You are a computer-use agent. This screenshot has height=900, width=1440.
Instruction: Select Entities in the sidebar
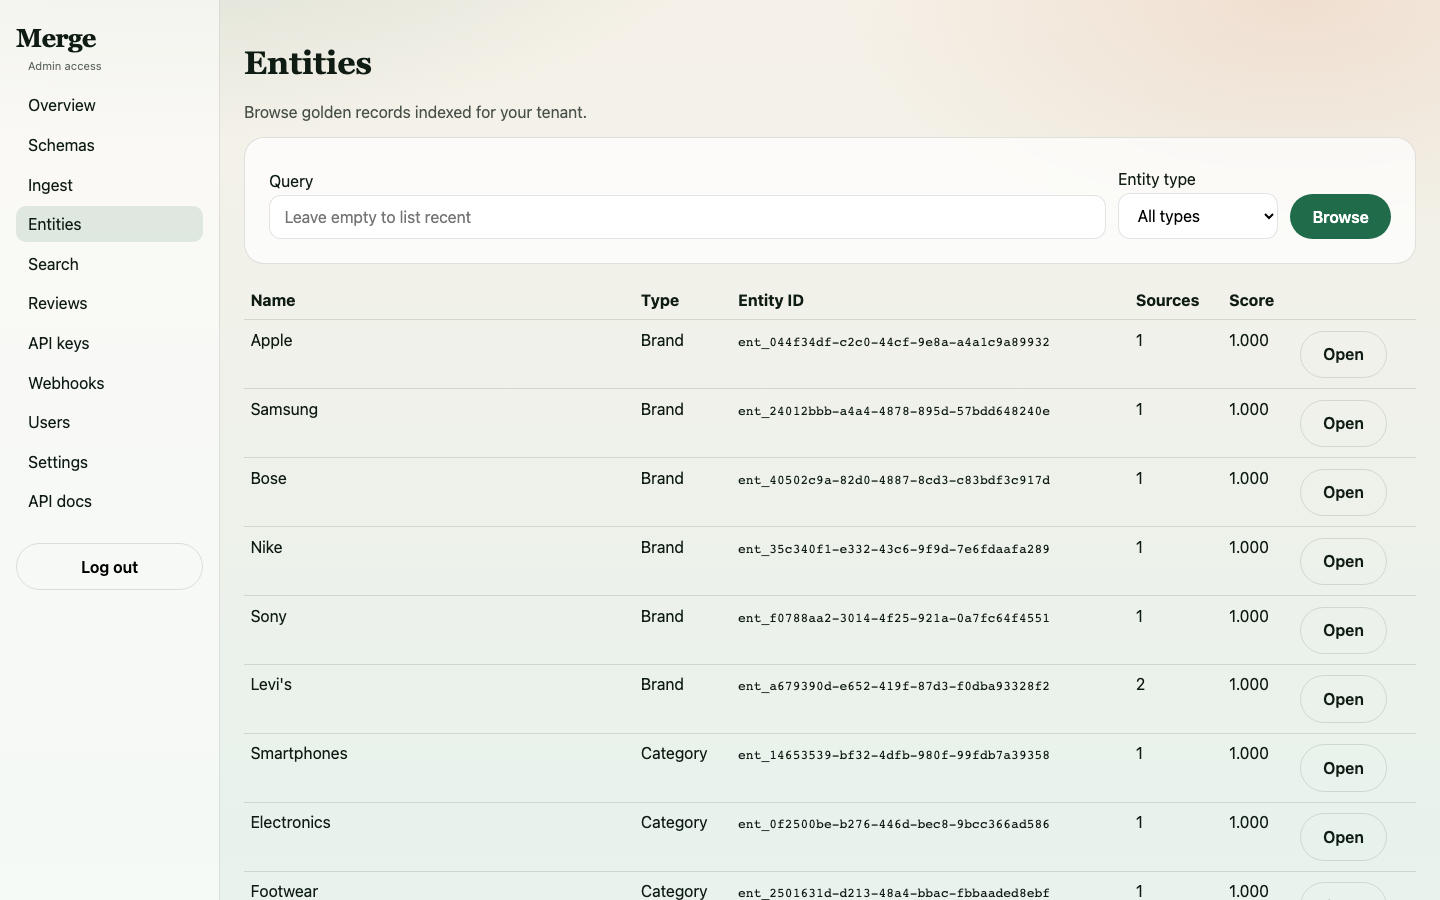pos(109,224)
